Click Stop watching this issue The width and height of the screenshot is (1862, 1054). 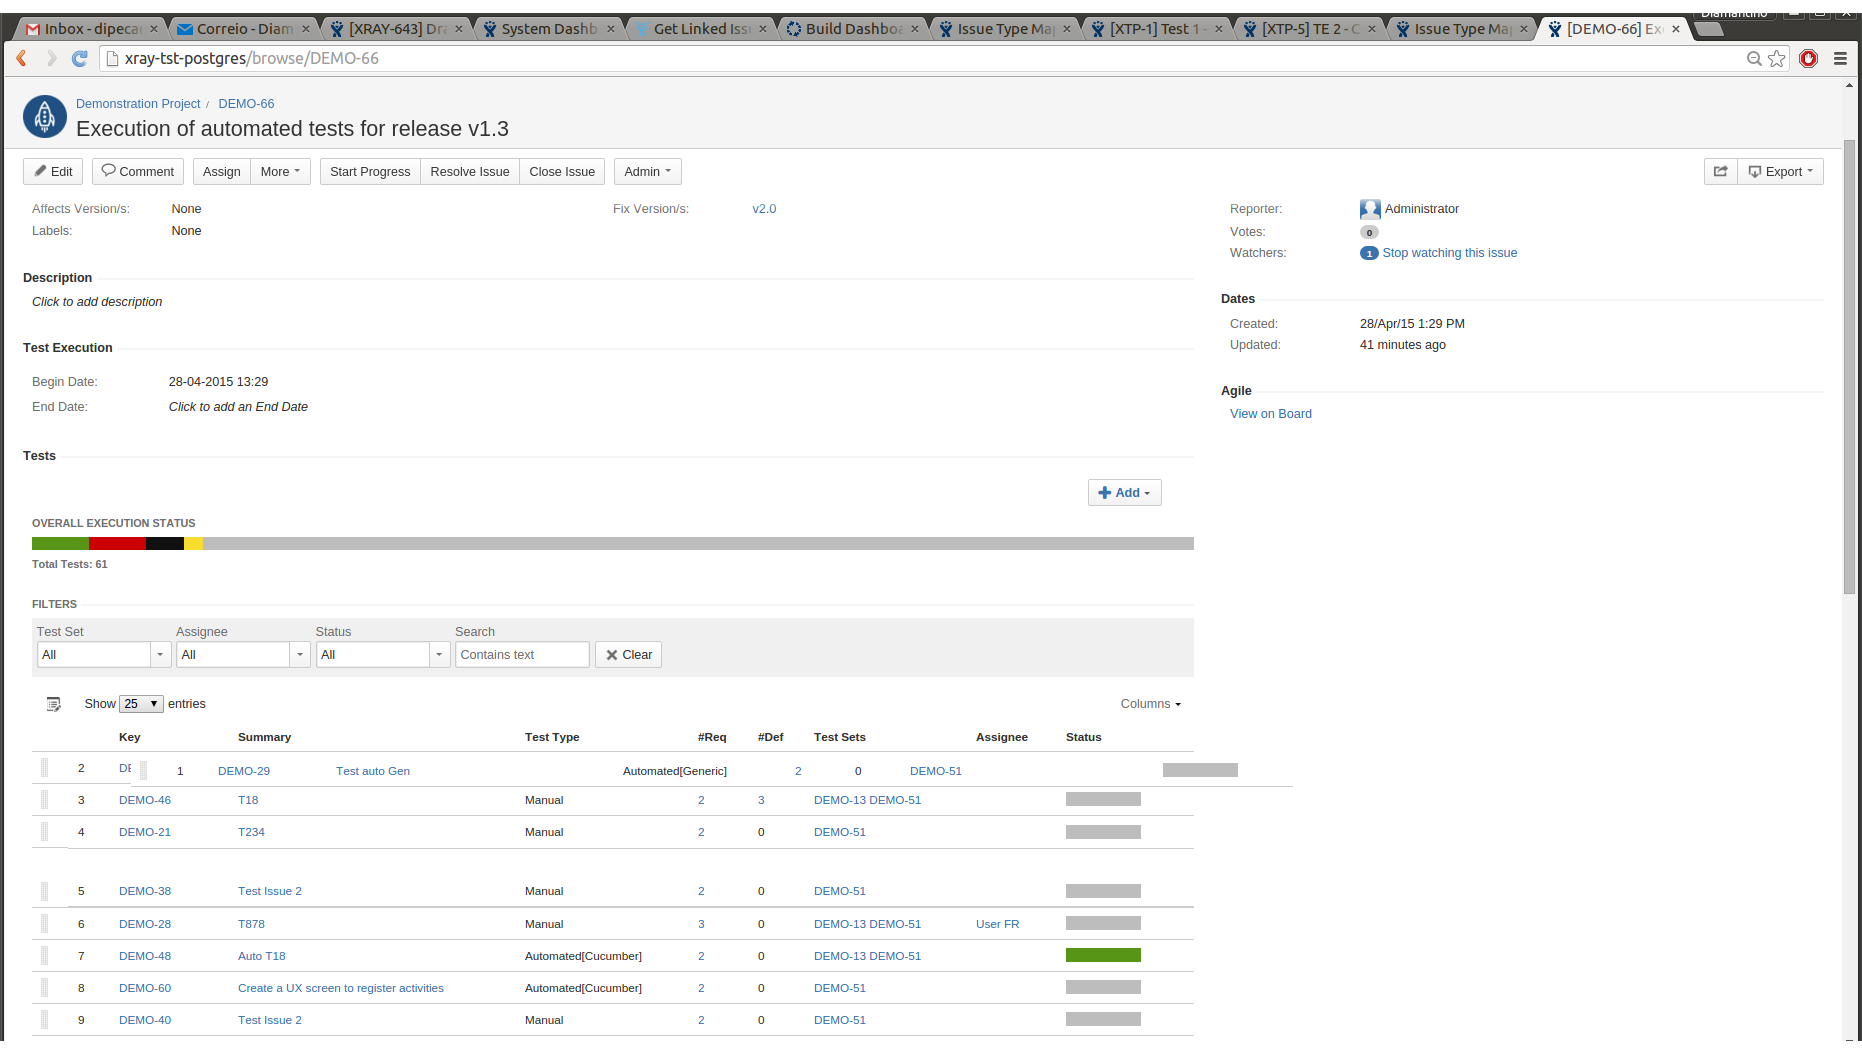[x=1449, y=253]
